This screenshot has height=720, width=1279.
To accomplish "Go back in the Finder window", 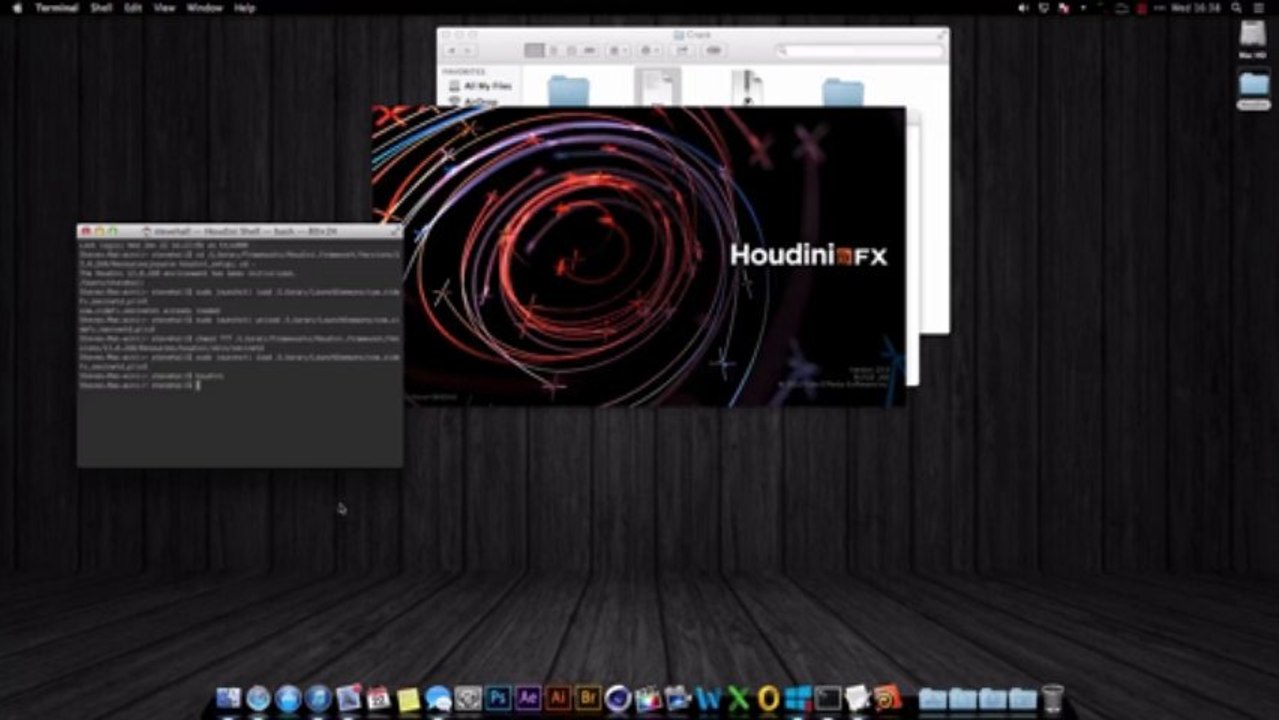I will [x=454, y=50].
